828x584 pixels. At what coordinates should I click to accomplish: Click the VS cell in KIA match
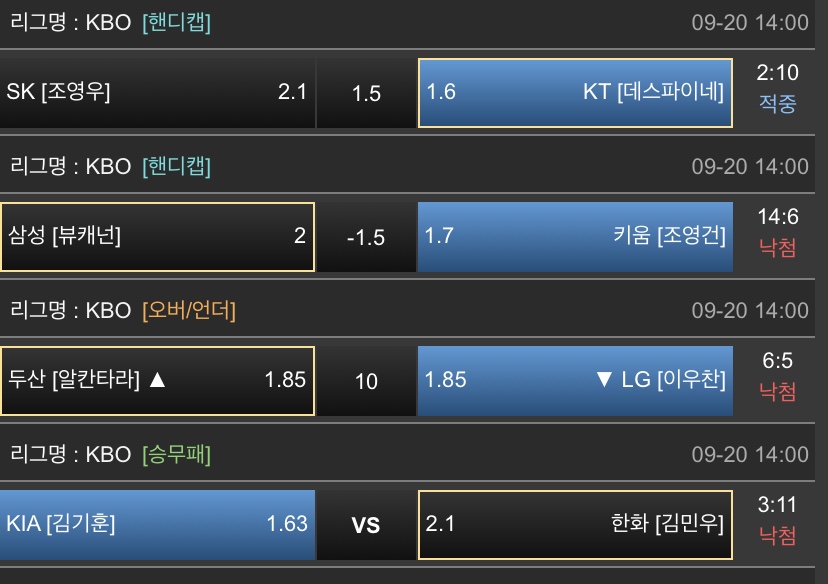point(367,525)
